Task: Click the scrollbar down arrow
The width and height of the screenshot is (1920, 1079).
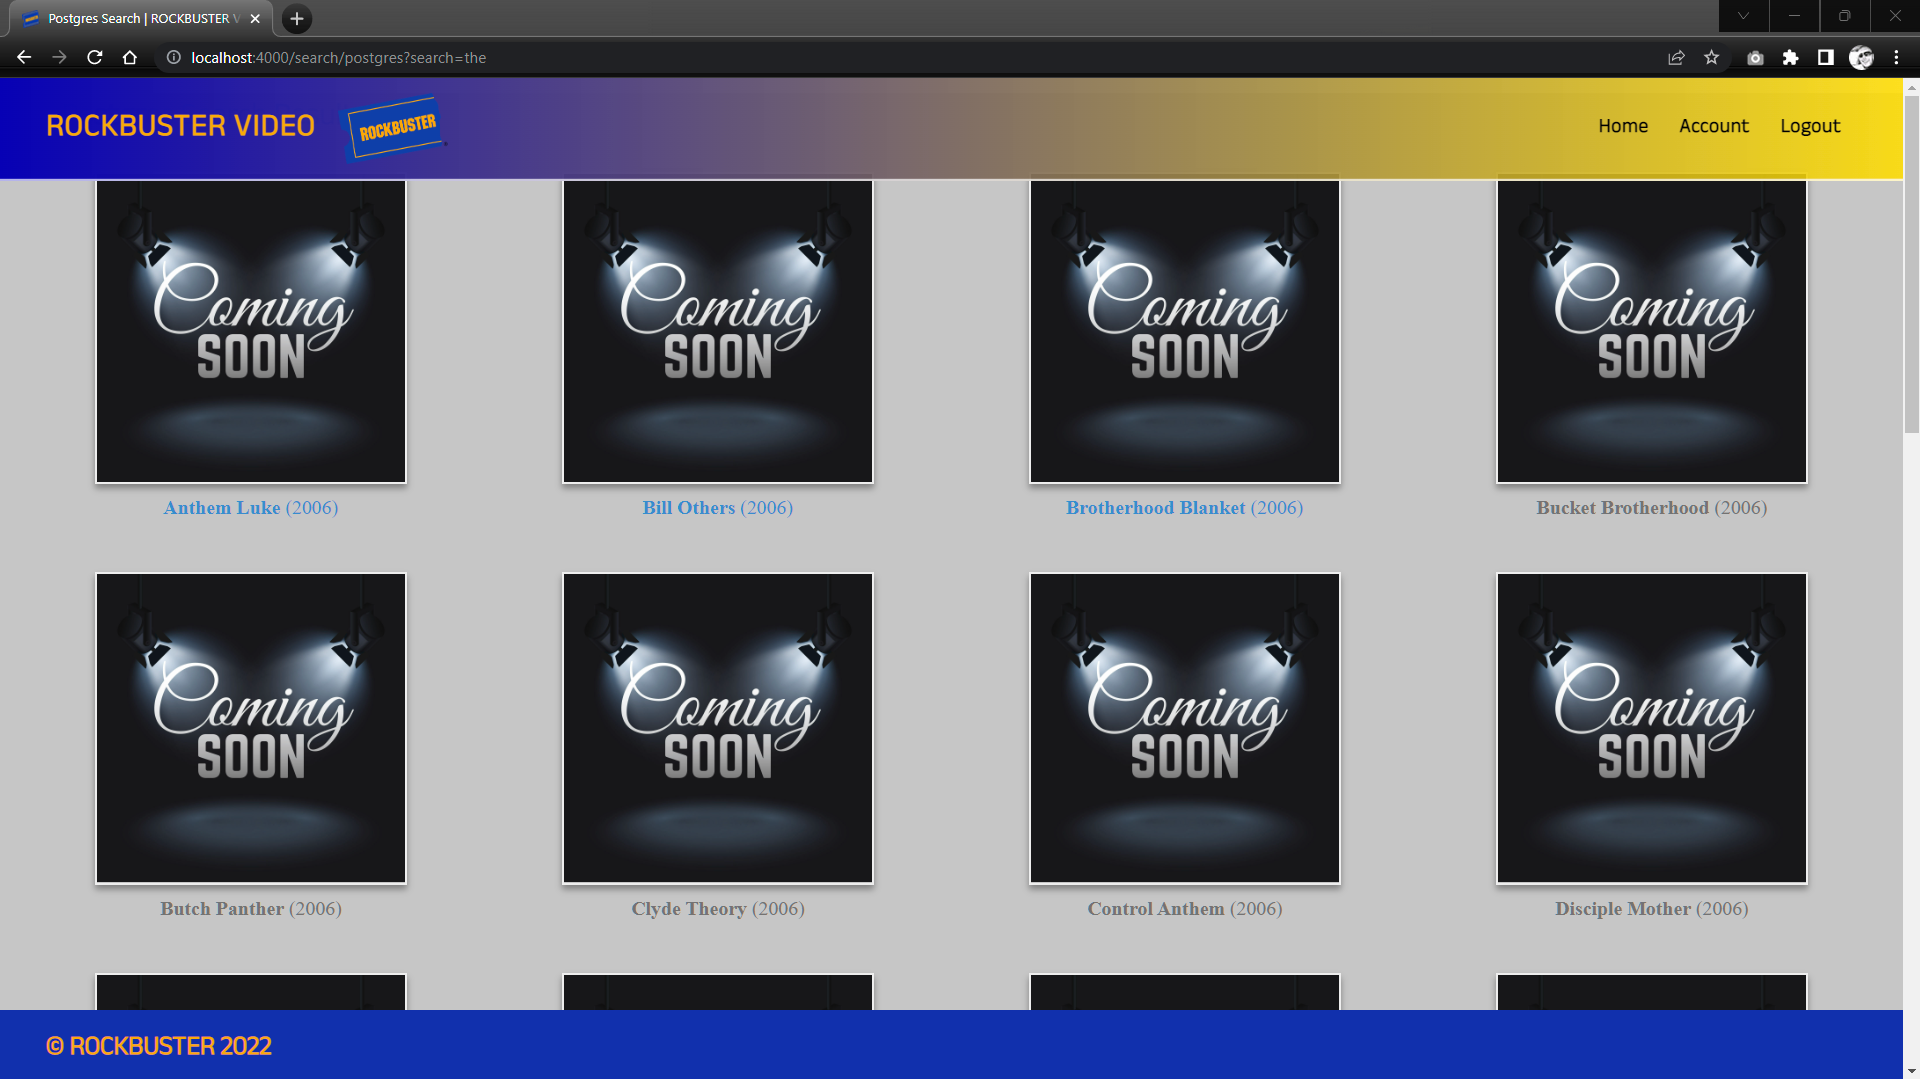Action: [1911, 1071]
